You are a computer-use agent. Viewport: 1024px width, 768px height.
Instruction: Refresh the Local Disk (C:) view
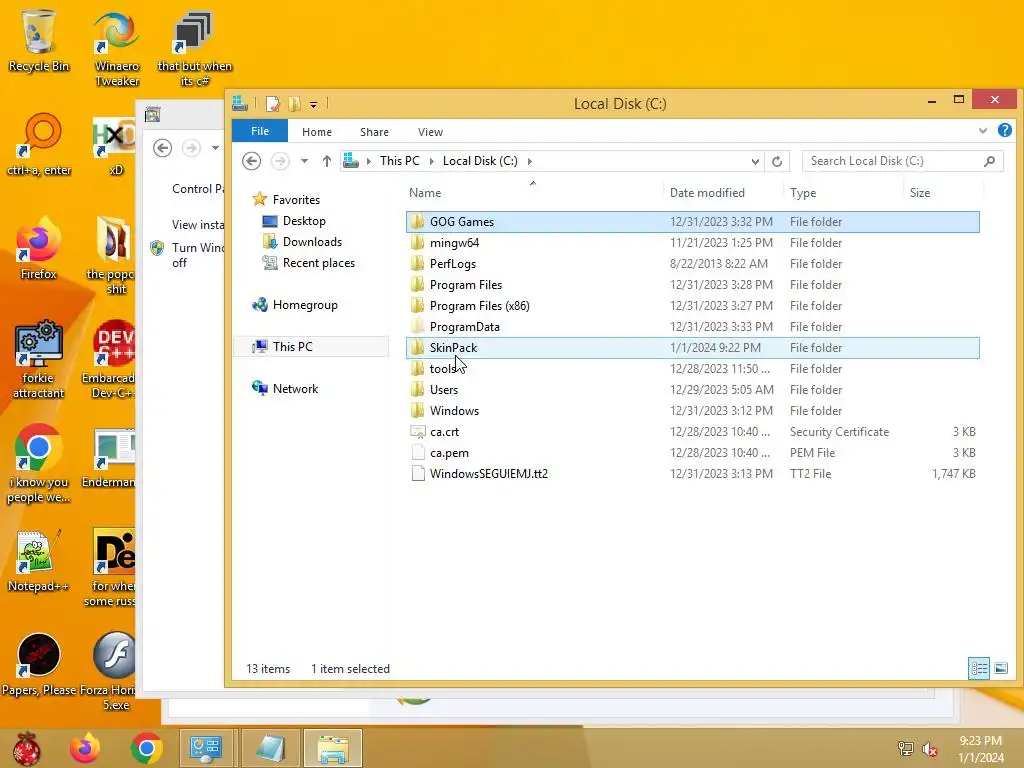[776, 161]
